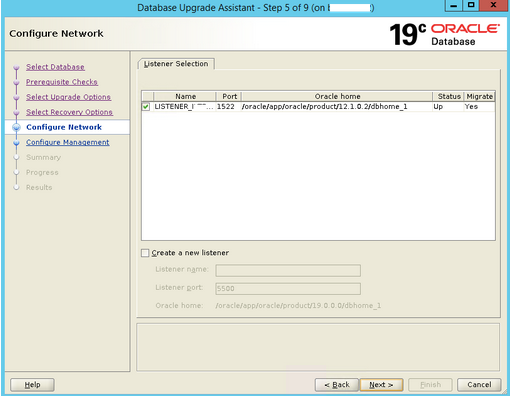The height and width of the screenshot is (396, 510).
Task: Select the Configure Network step
Action: (x=64, y=127)
